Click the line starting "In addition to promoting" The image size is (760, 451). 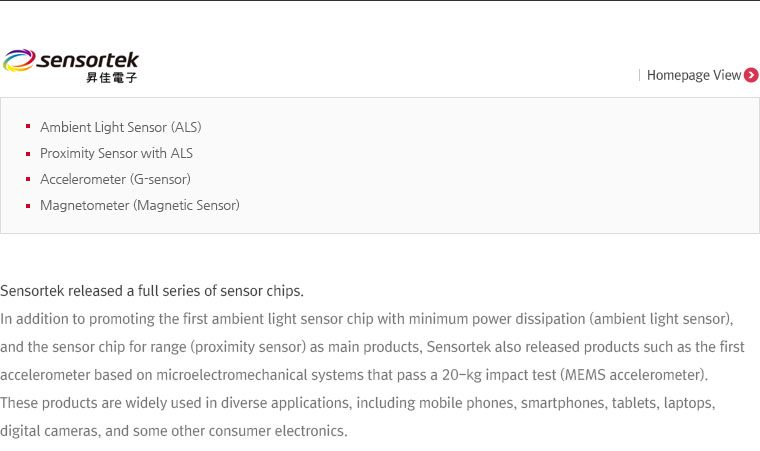pyautogui.click(x=367, y=319)
